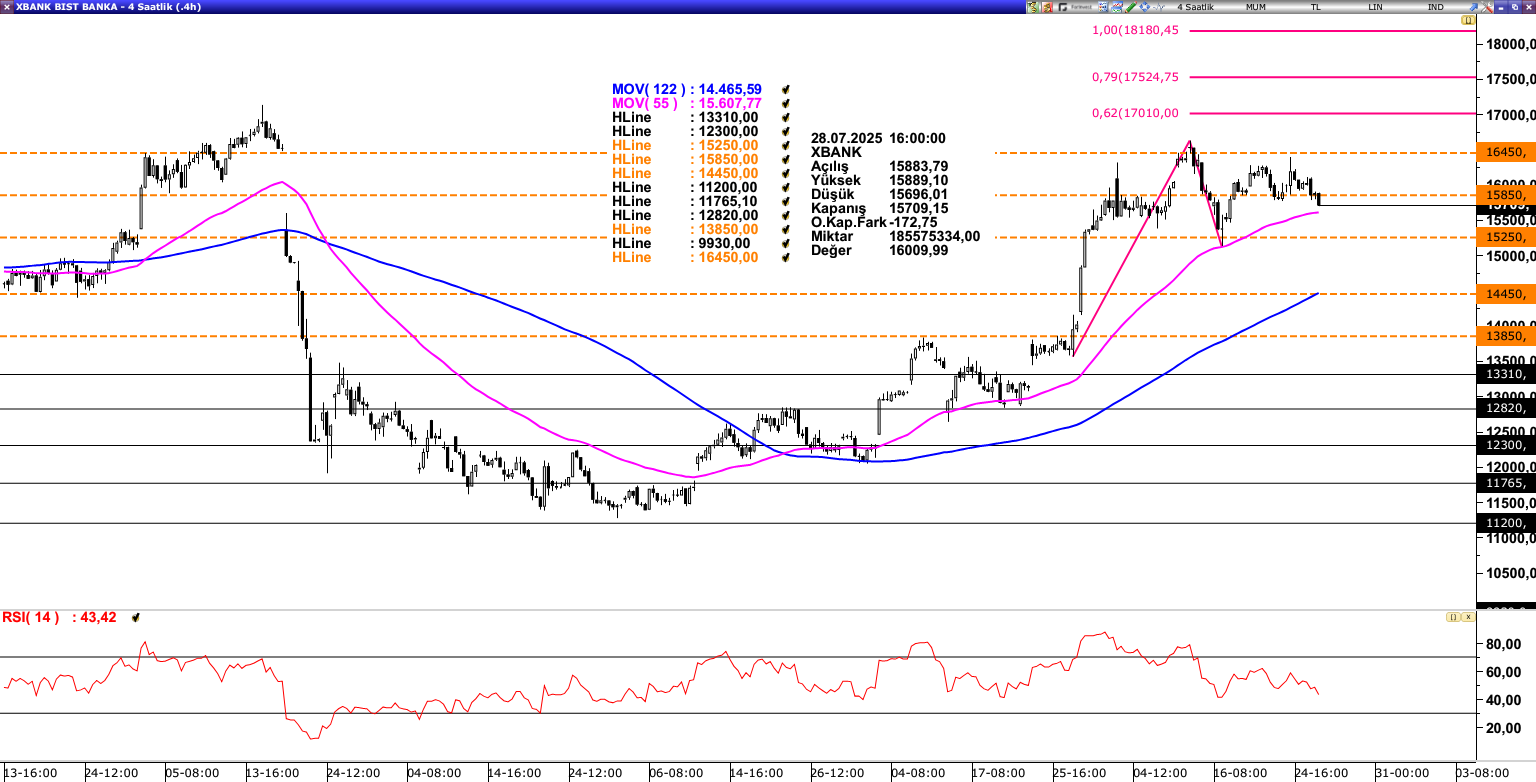Open the LIN scale selector
Viewport: 1536px width, 782px height.
click(1376, 7)
